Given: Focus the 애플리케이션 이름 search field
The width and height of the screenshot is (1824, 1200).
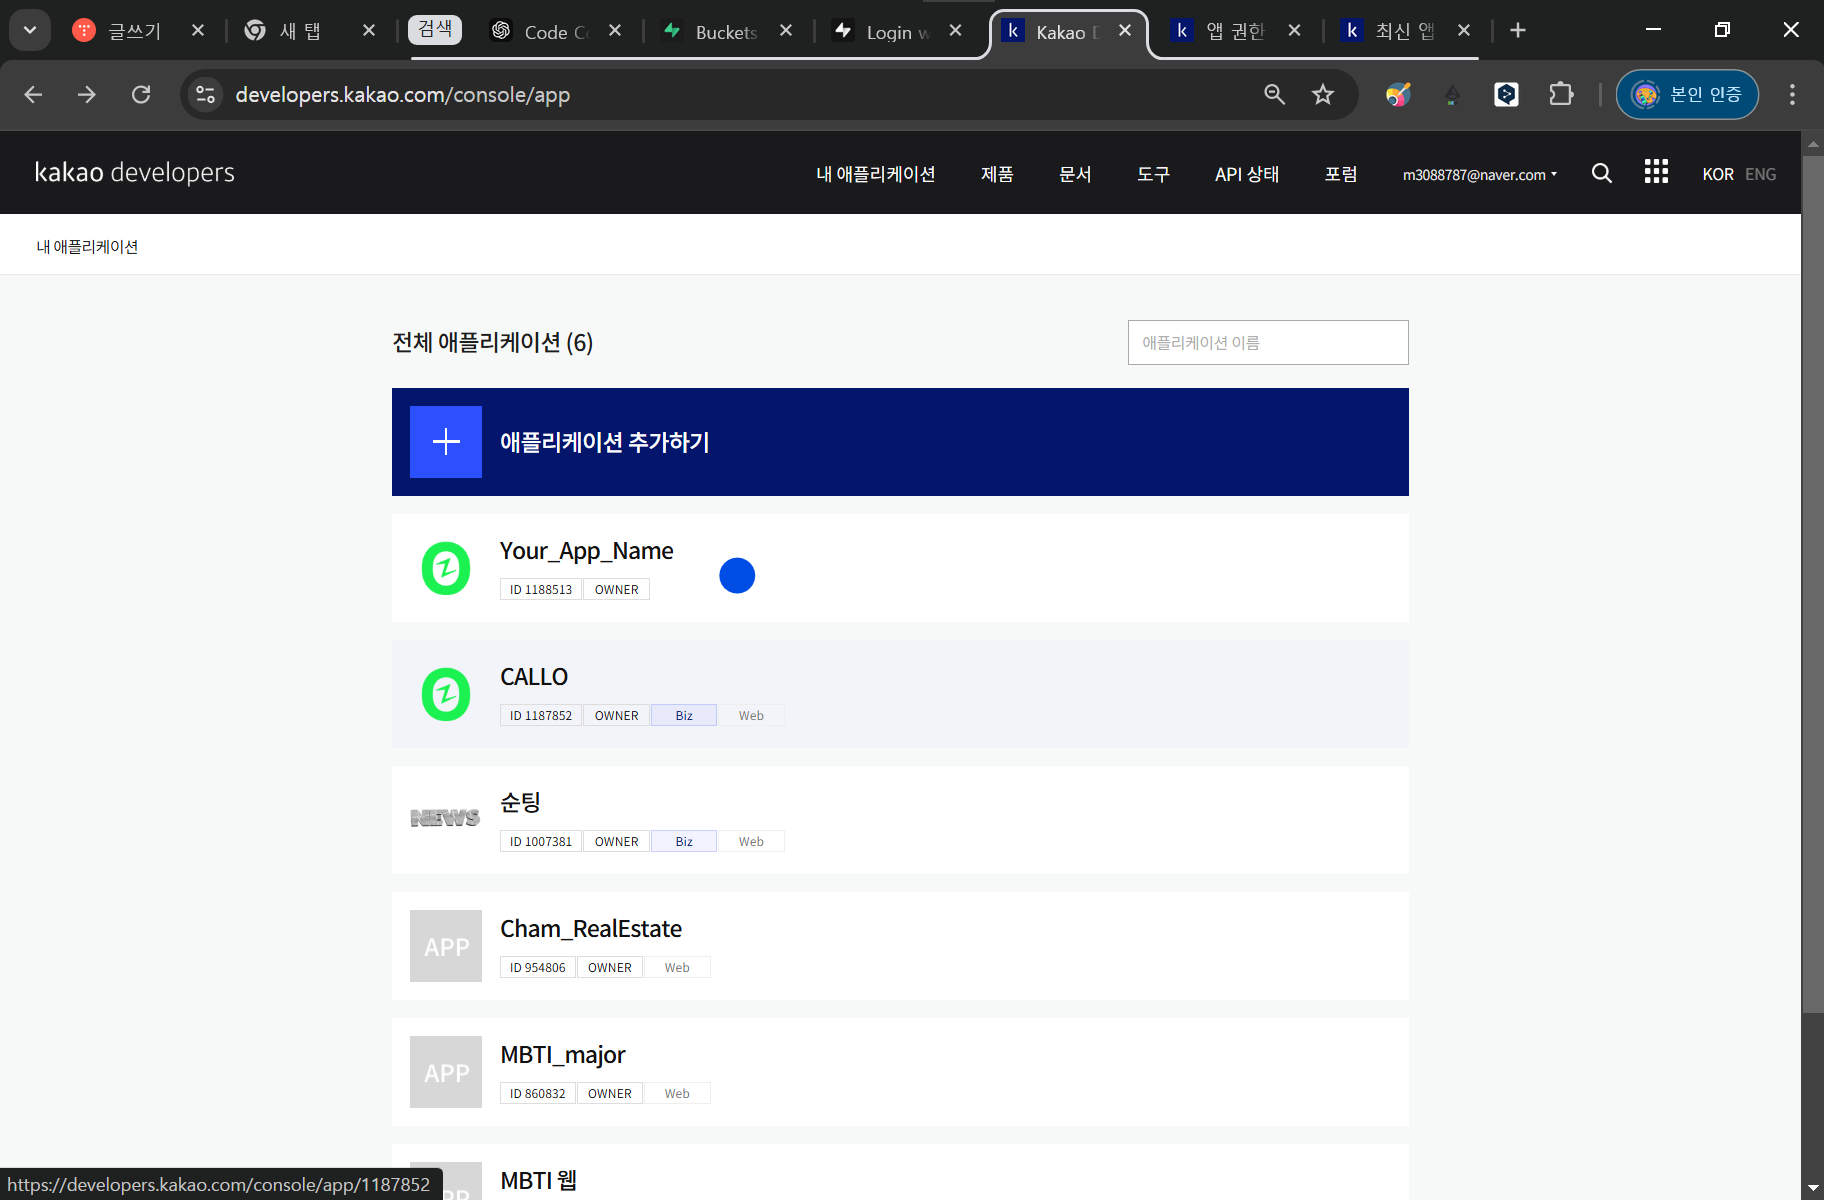Looking at the screenshot, I should click(1268, 342).
